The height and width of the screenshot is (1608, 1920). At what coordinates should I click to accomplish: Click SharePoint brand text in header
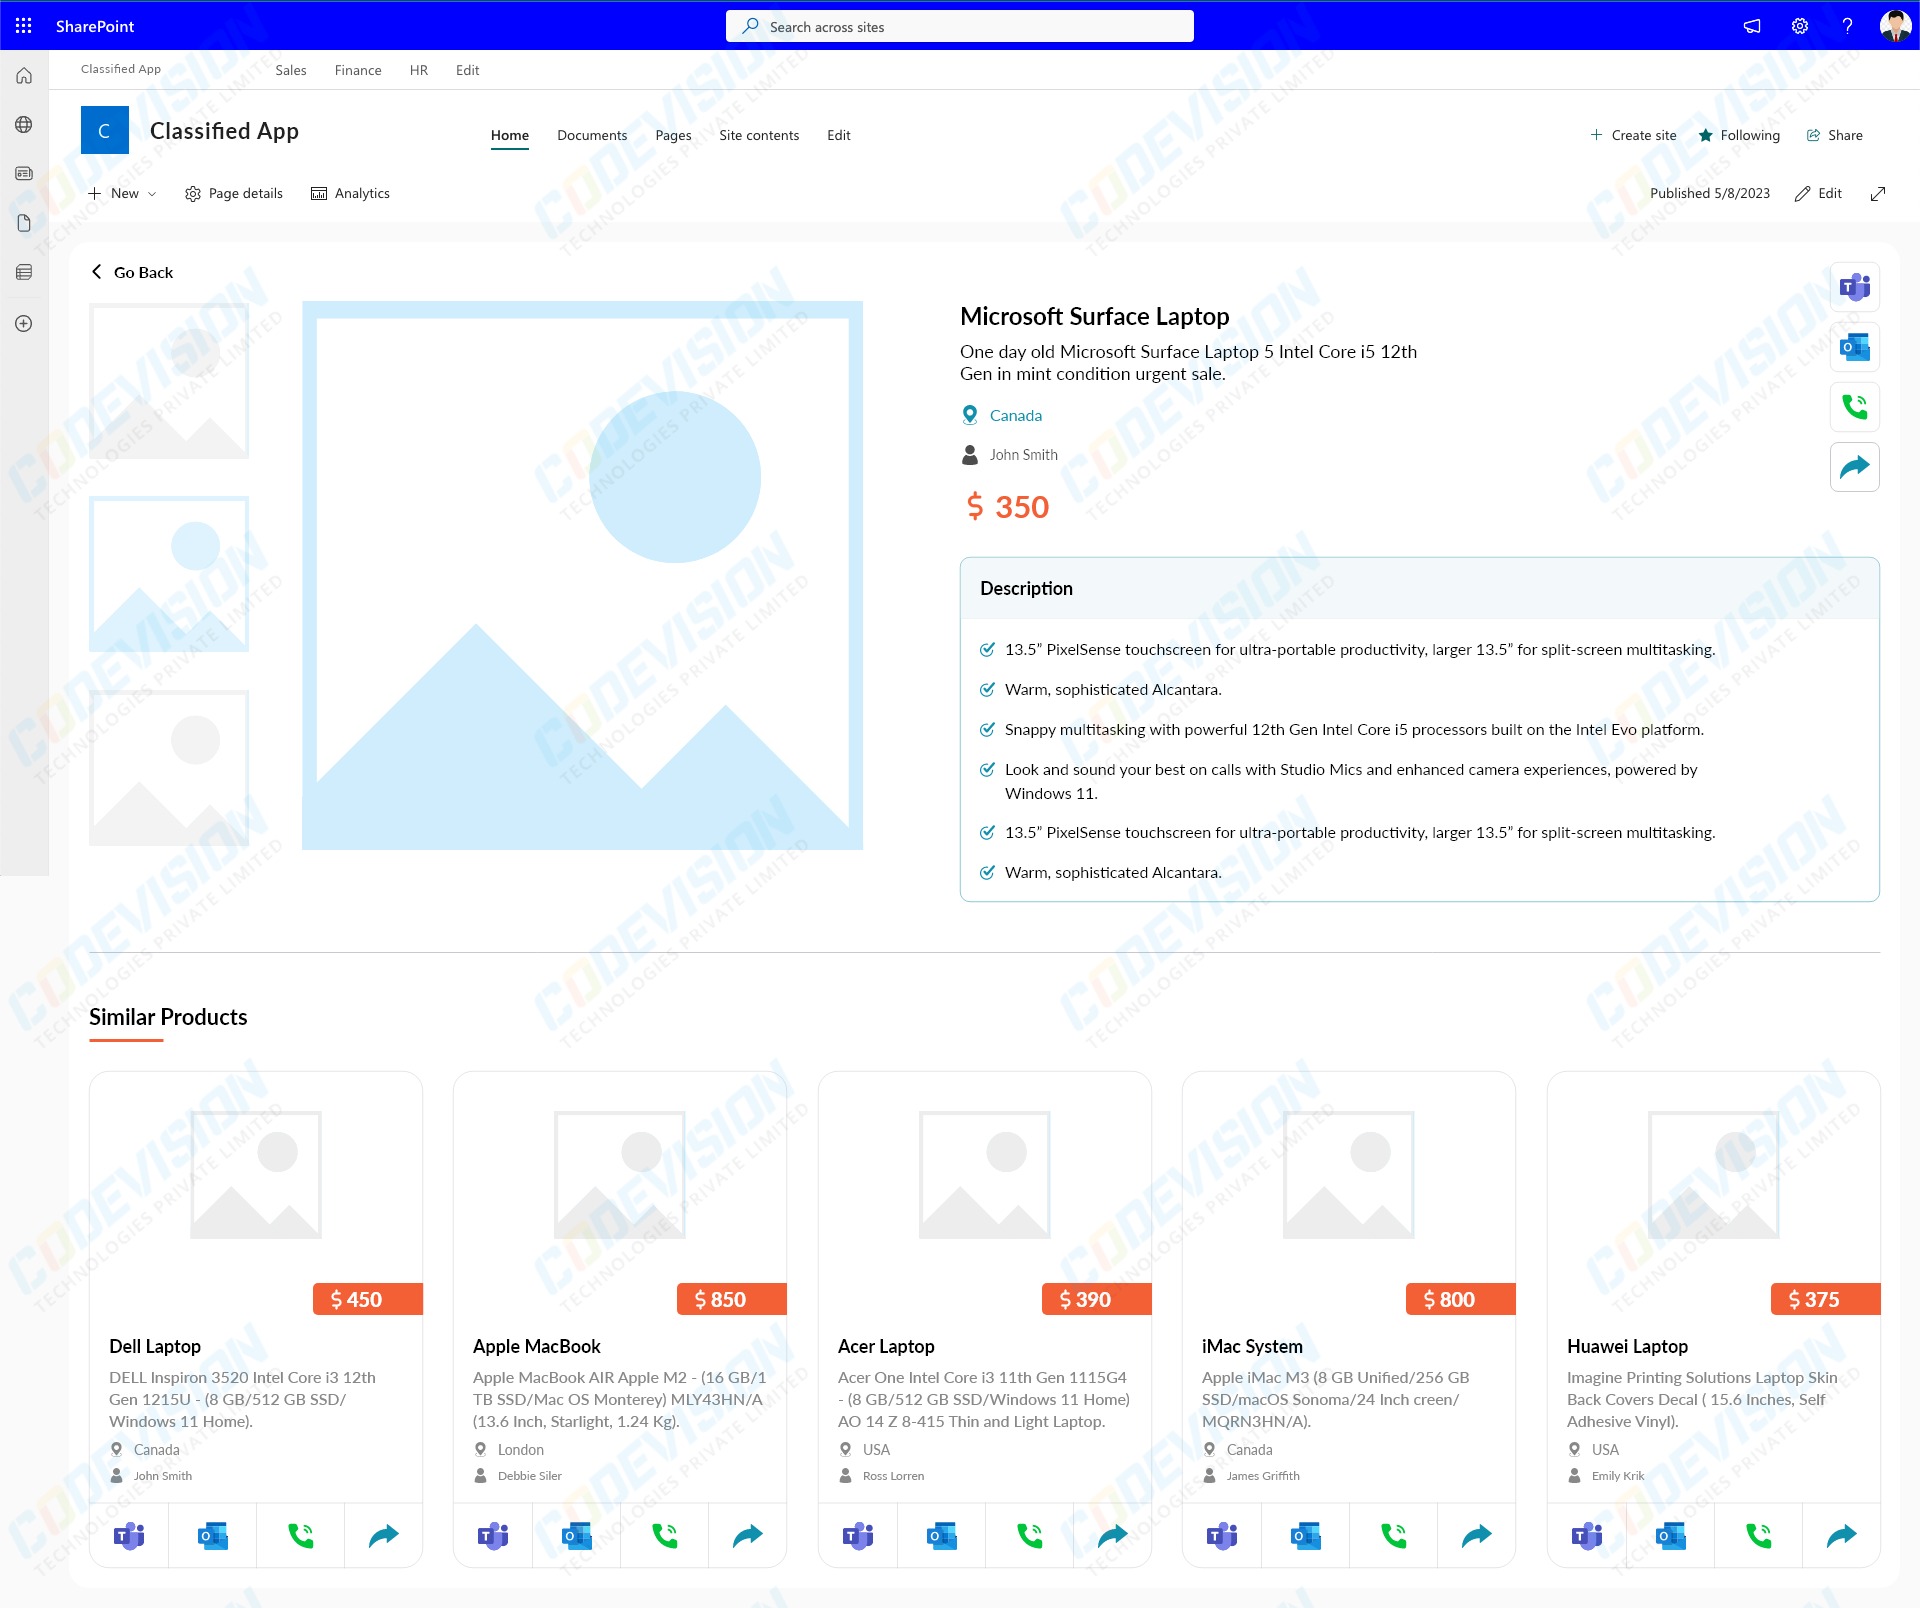95,26
